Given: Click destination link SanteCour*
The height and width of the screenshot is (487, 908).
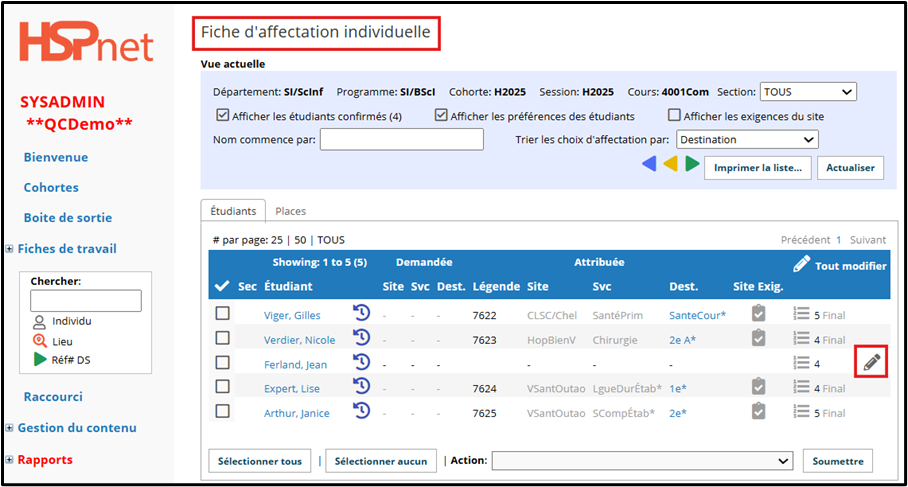Looking at the screenshot, I should [x=697, y=316].
